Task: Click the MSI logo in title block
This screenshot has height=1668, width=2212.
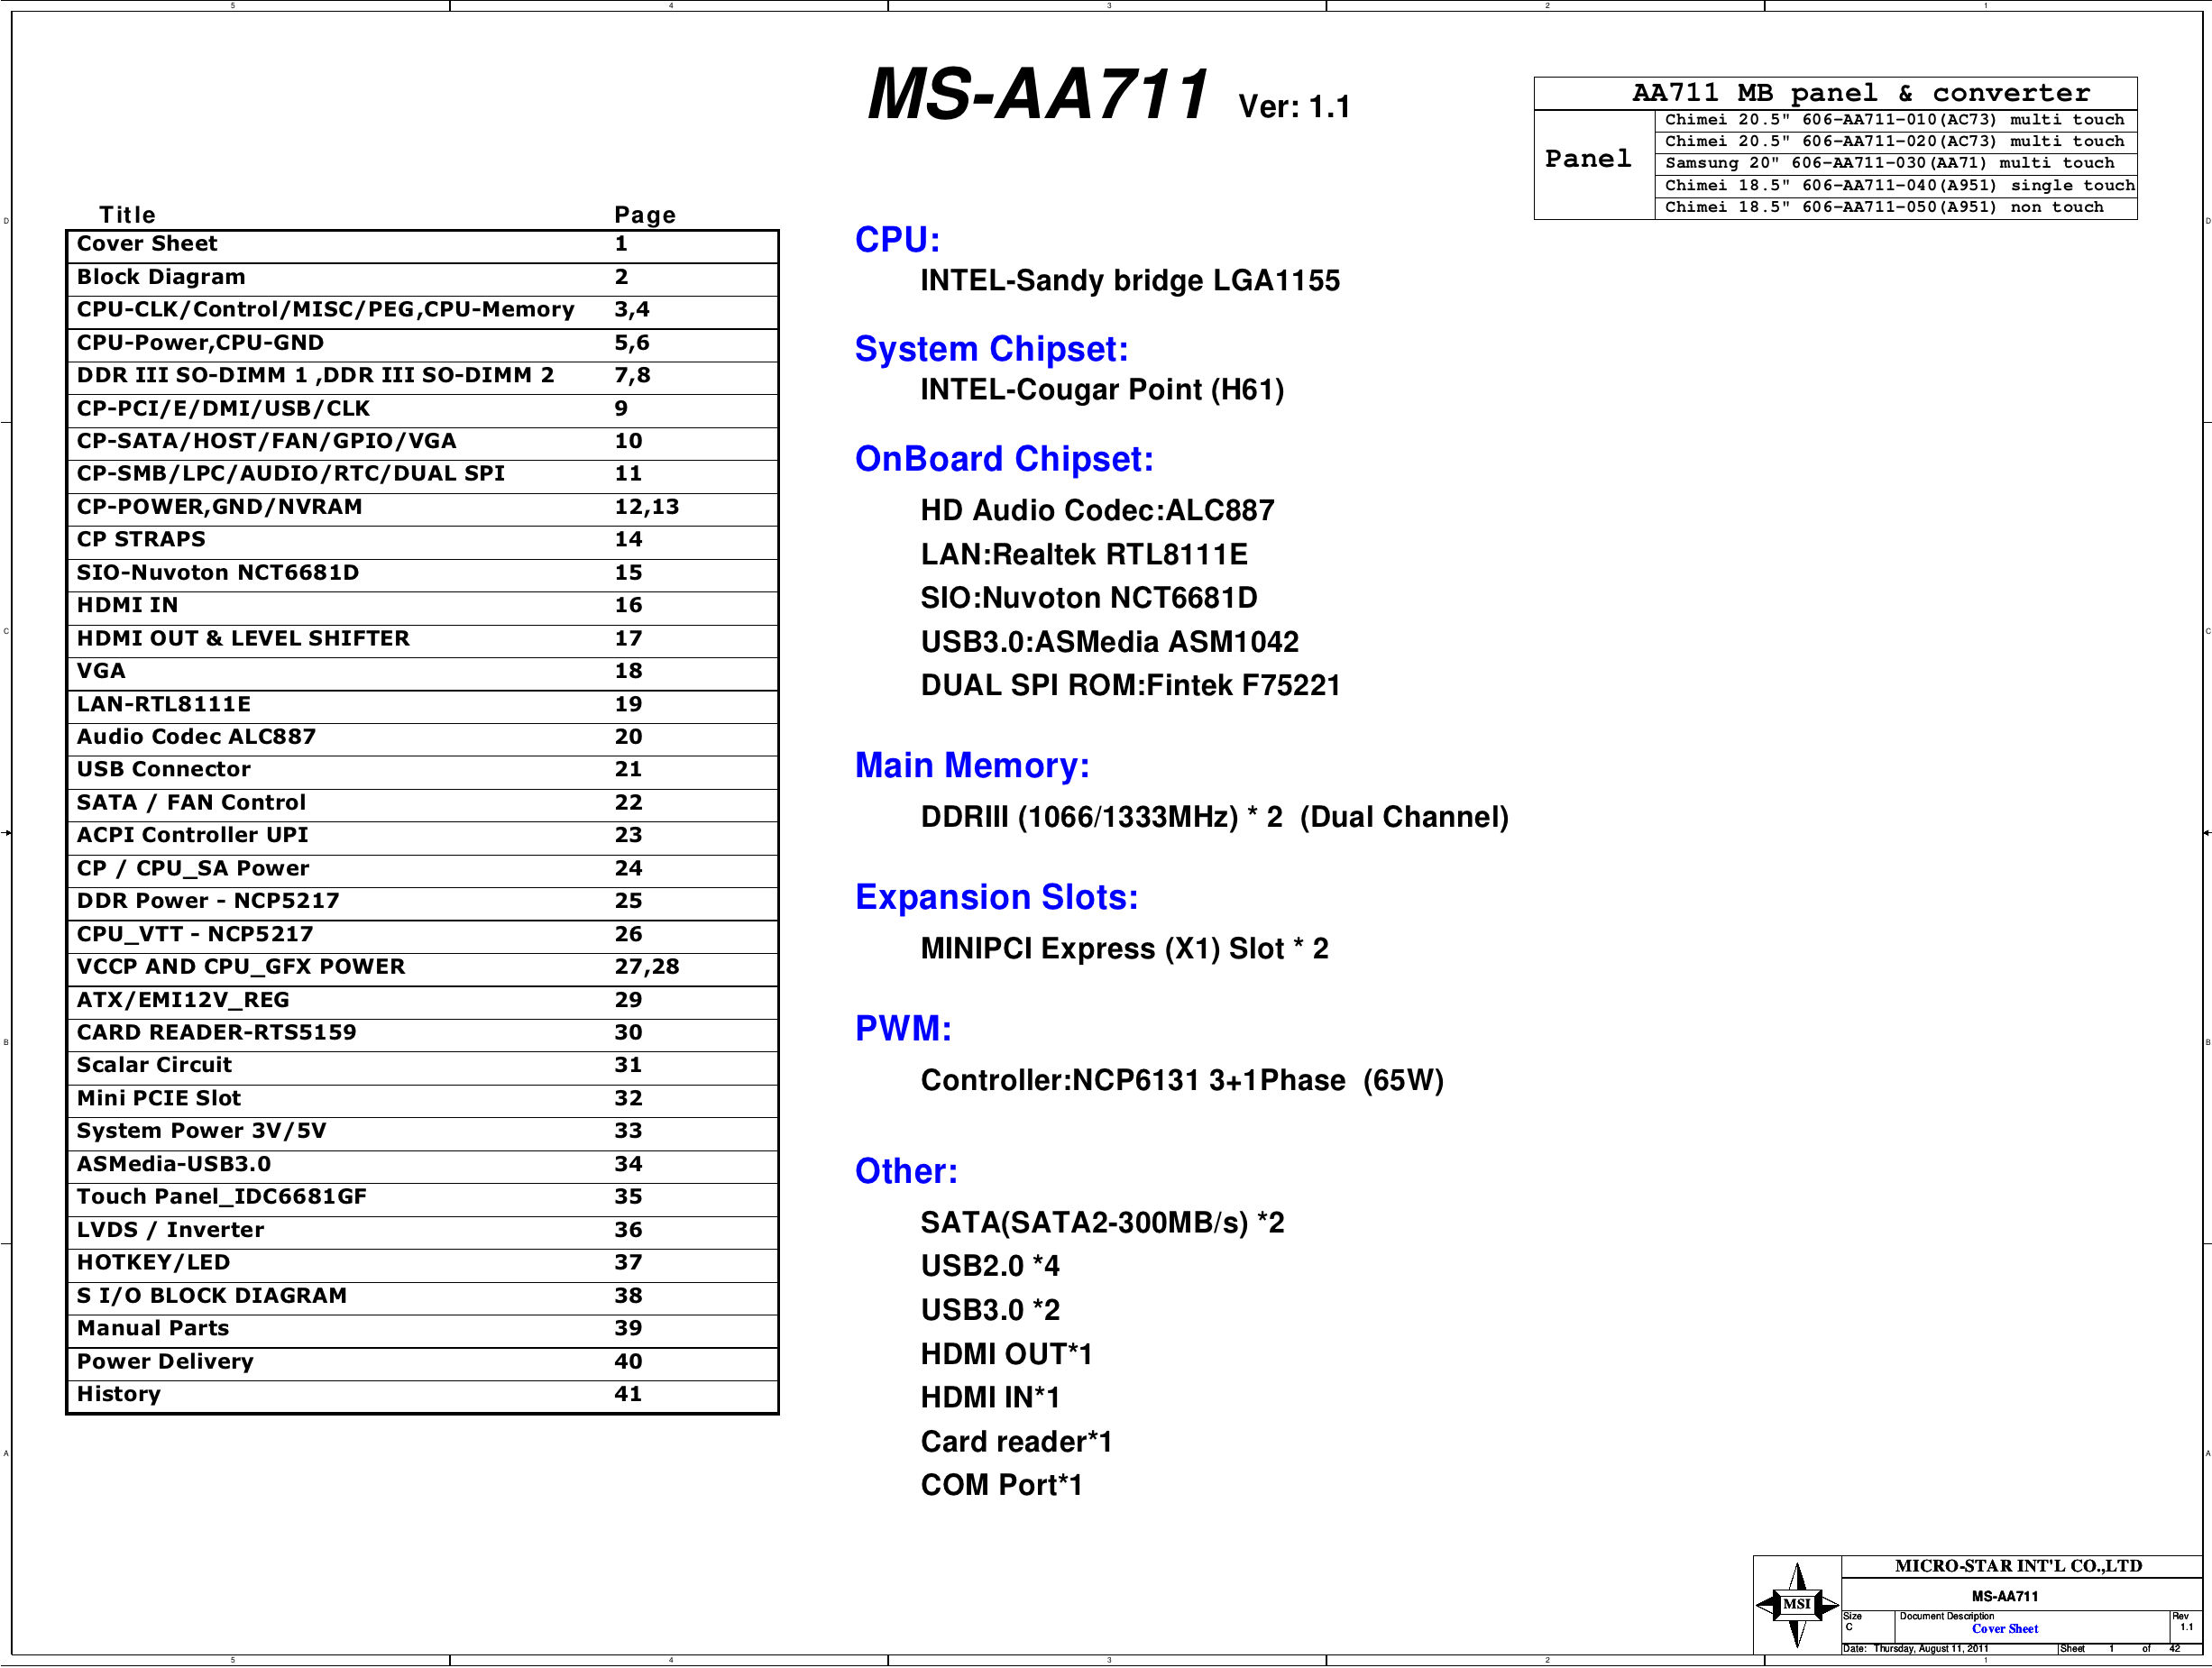Action: pos(1796,1604)
